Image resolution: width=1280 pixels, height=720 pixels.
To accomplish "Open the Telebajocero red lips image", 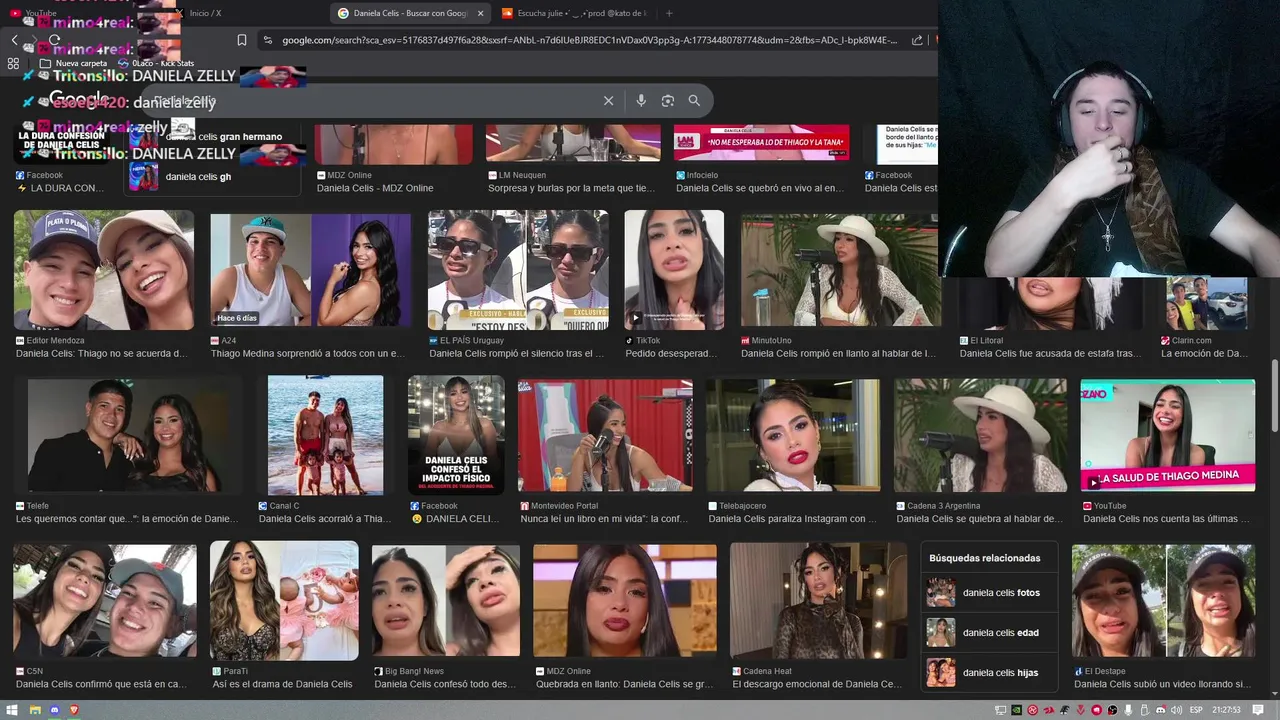I will [793, 435].
